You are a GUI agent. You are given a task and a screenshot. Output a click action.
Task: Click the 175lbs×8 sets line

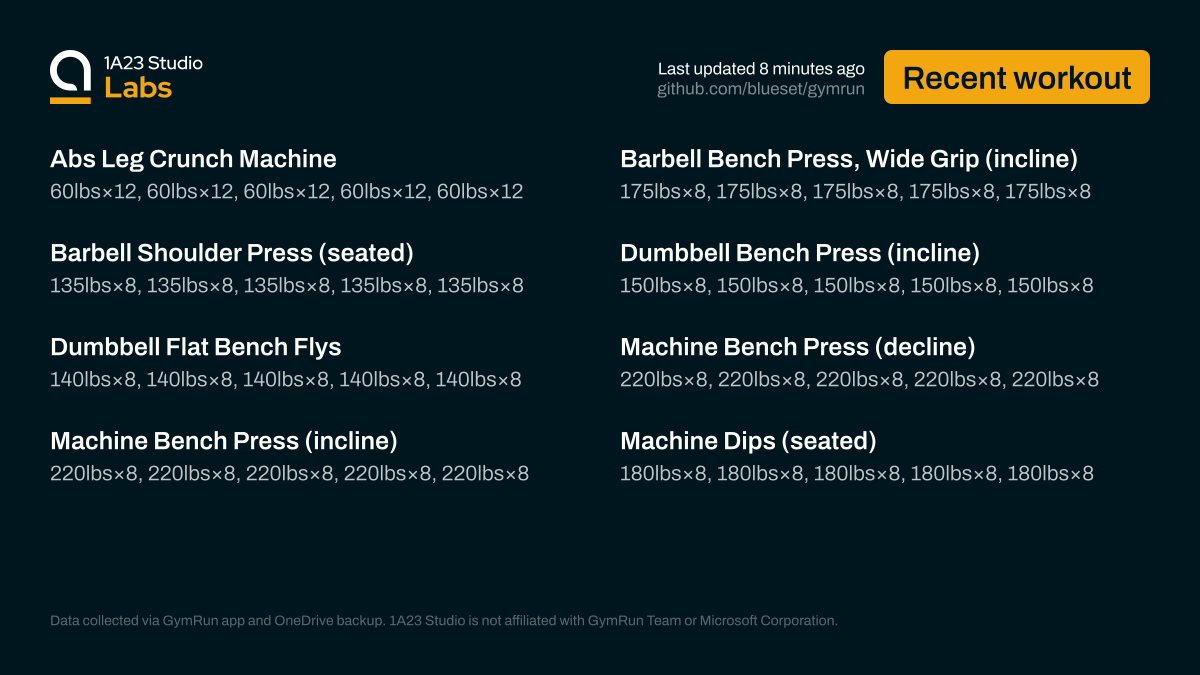pyautogui.click(x=855, y=191)
